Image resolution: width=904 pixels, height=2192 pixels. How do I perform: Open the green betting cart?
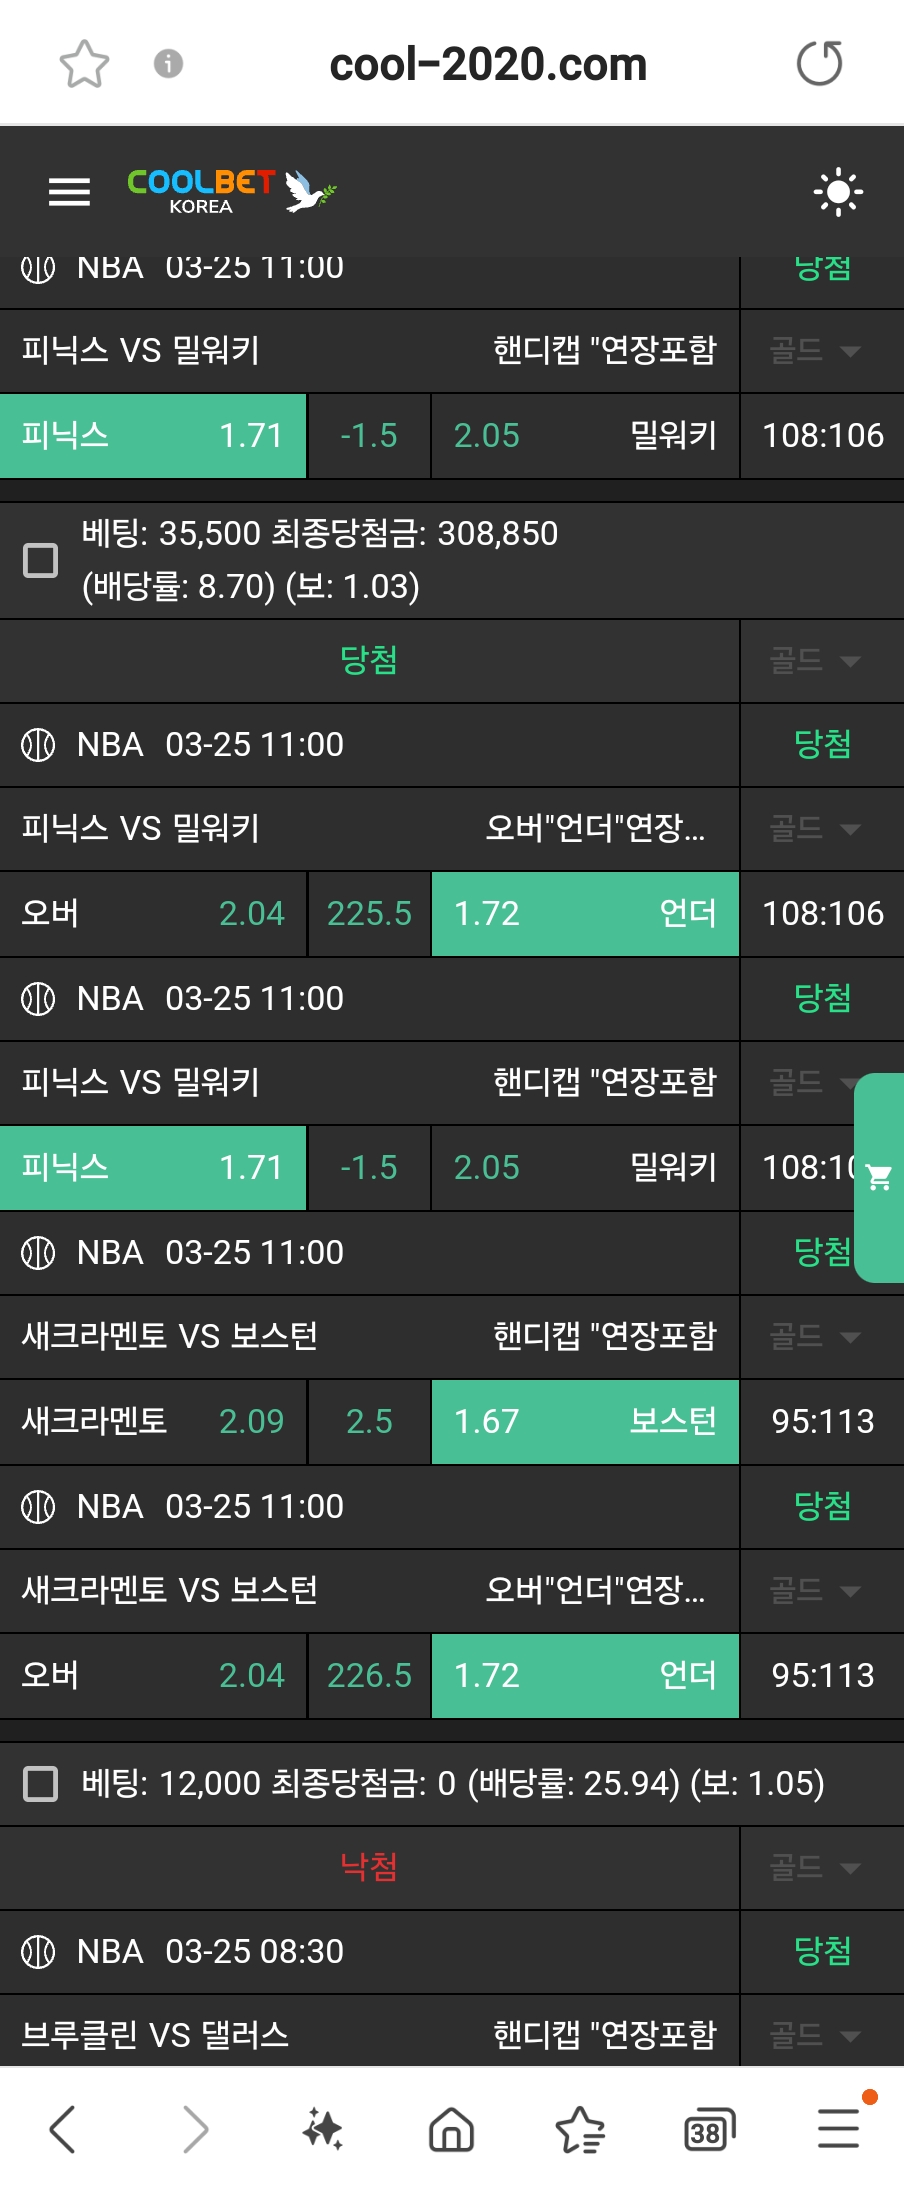[x=880, y=1177]
